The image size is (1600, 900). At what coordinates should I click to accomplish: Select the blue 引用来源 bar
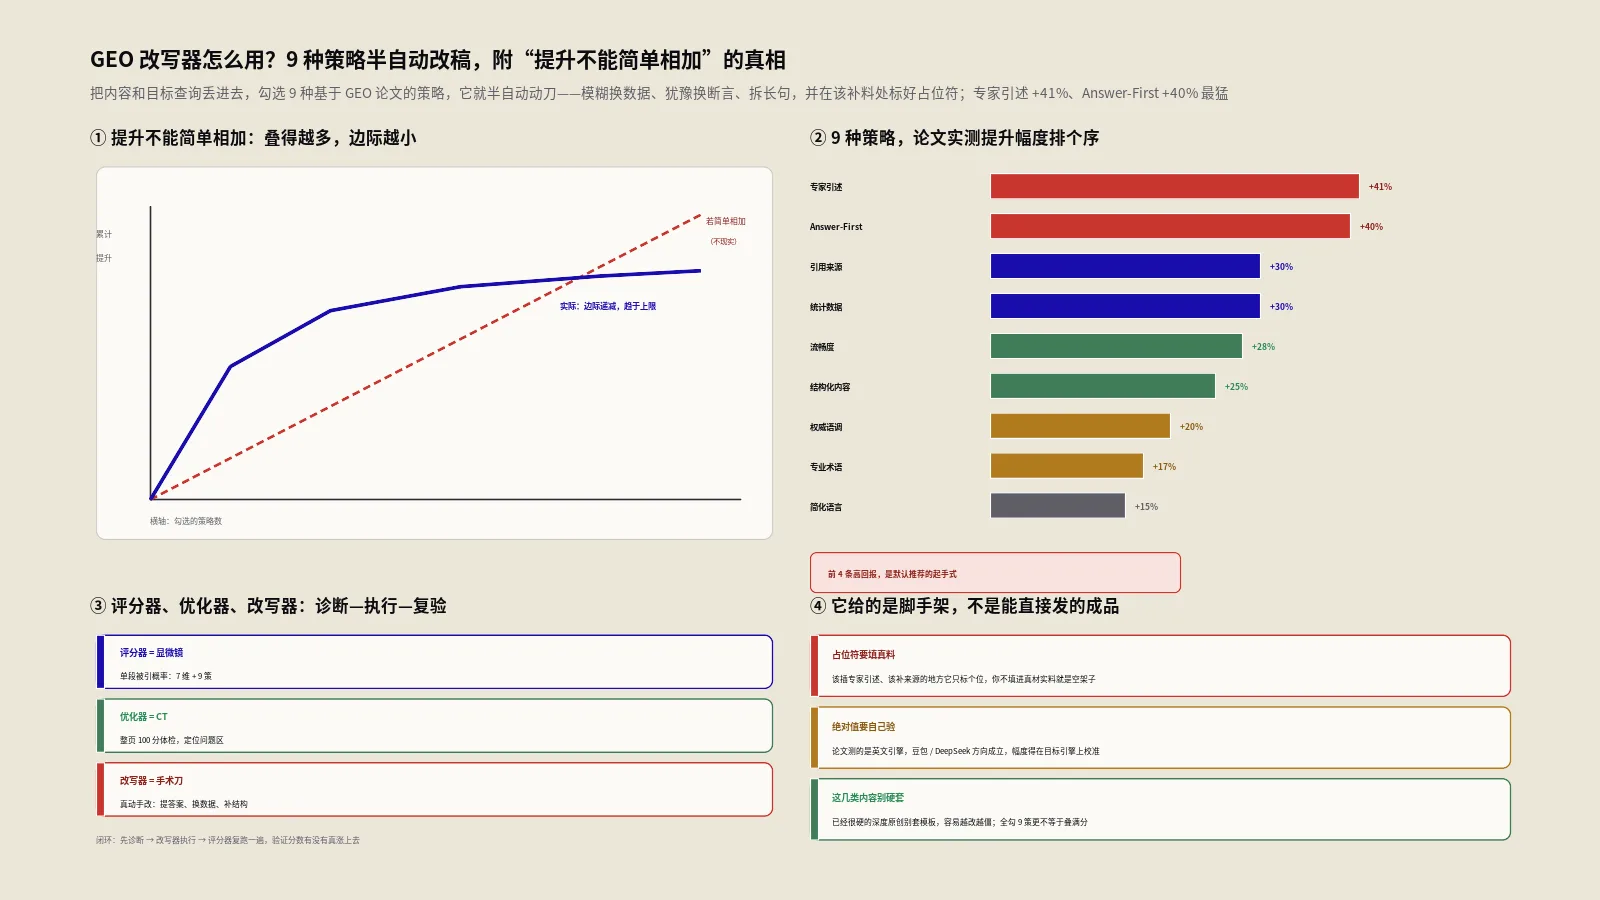click(x=1125, y=266)
